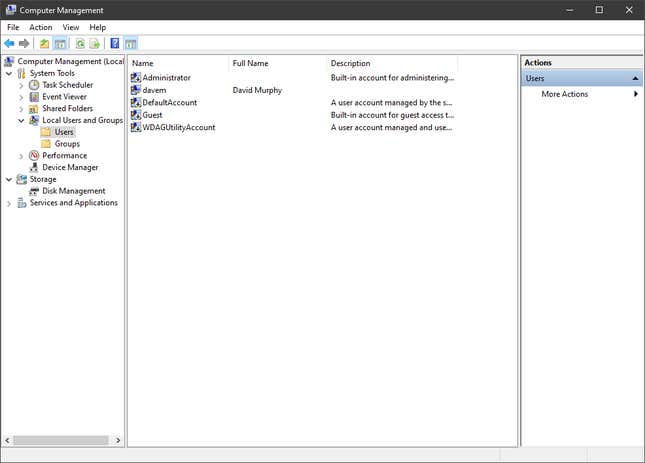Select the DefaultAccount name text
This screenshot has height=463, width=645.
coord(169,102)
